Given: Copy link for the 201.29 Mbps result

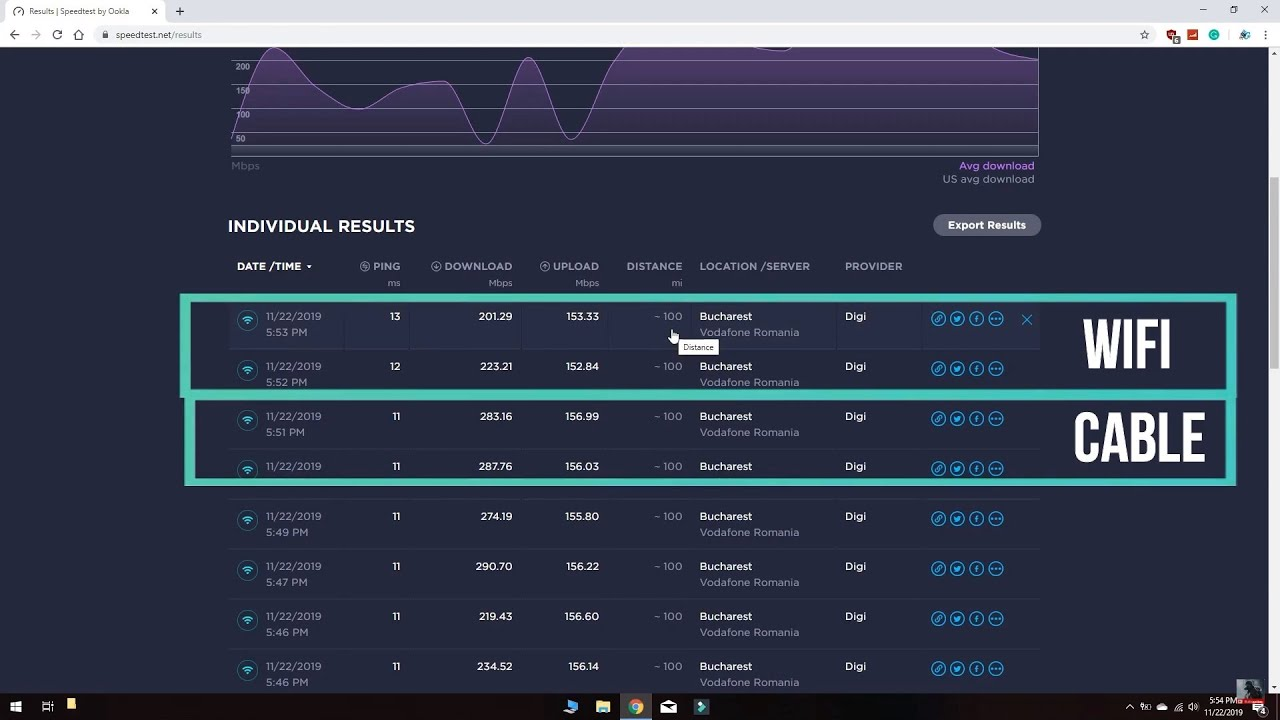Looking at the screenshot, I should point(938,319).
